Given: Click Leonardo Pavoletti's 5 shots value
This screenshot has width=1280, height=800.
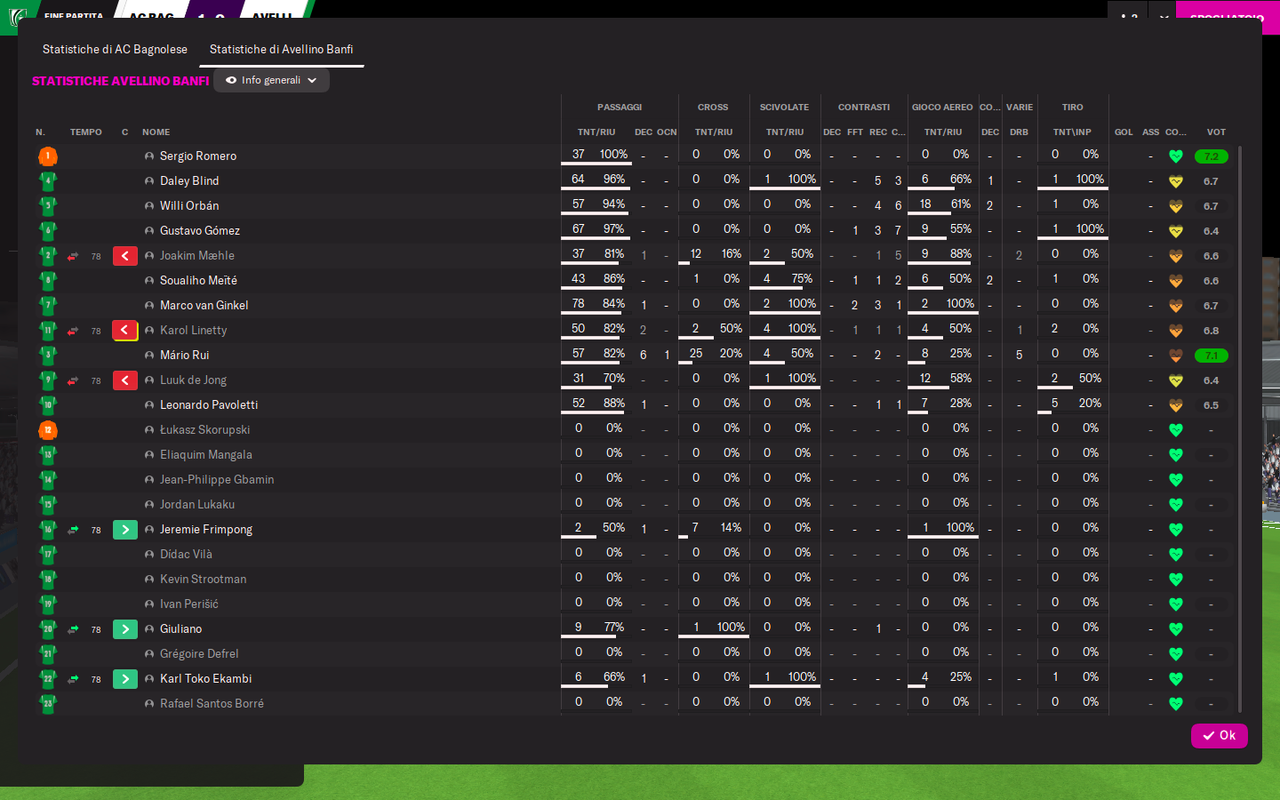Looking at the screenshot, I should pyautogui.click(x=1055, y=403).
